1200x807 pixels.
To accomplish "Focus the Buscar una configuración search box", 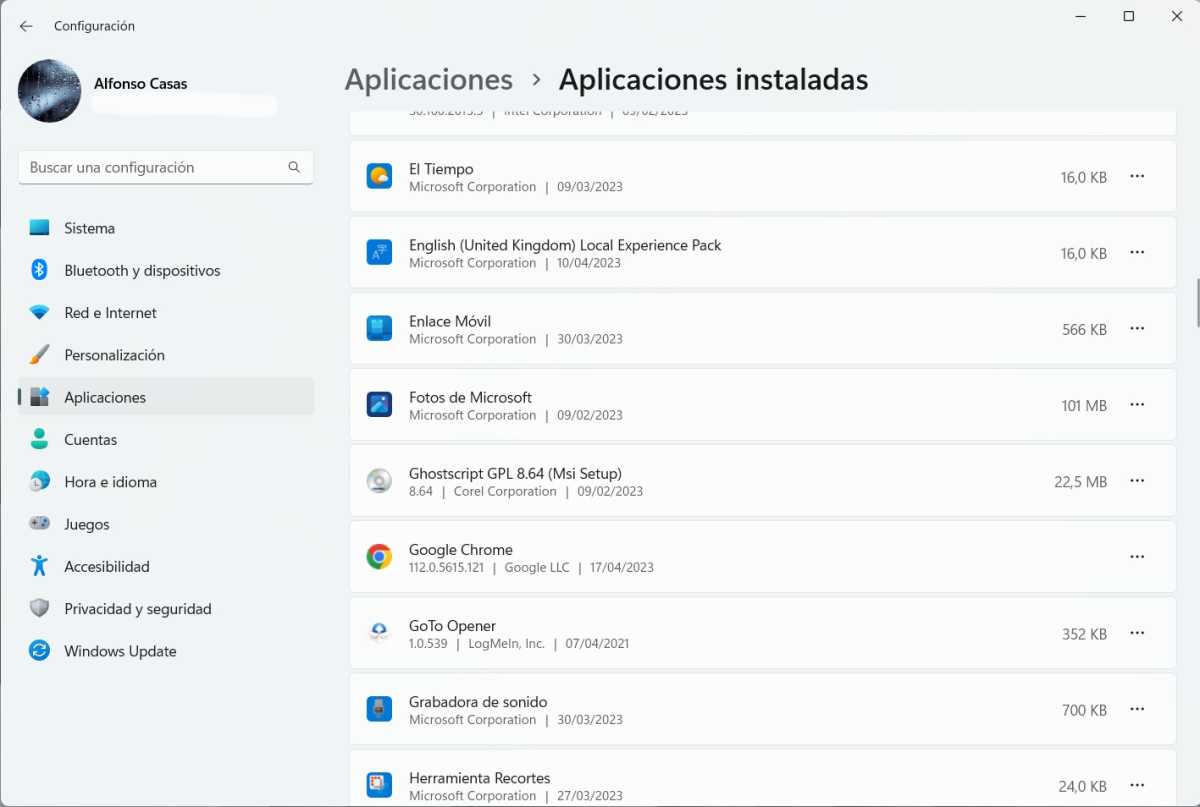I will pyautogui.click(x=166, y=167).
